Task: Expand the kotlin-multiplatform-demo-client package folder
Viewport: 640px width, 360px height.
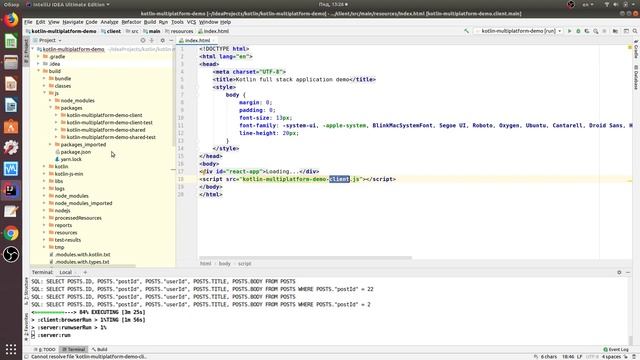Action: point(57,115)
